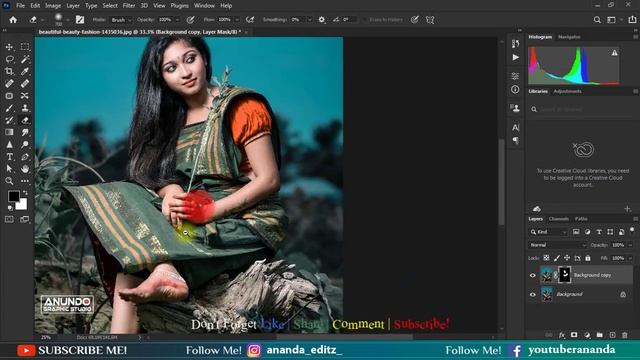The image size is (640, 360).
Task: Open the Normal blend mode dropdown
Action: (x=558, y=245)
